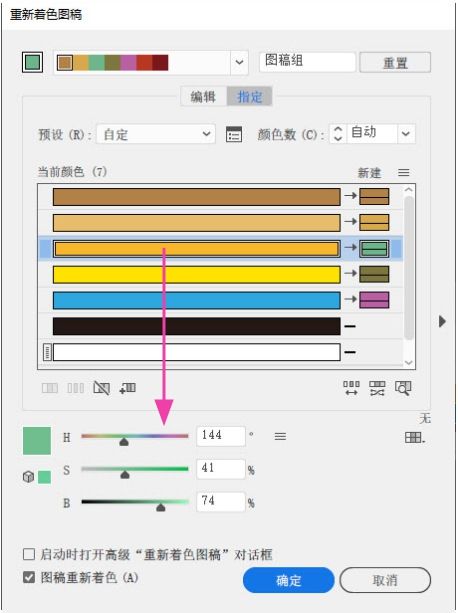Click the H hue slider handle
Screen dimensions: 458x613
124,442
